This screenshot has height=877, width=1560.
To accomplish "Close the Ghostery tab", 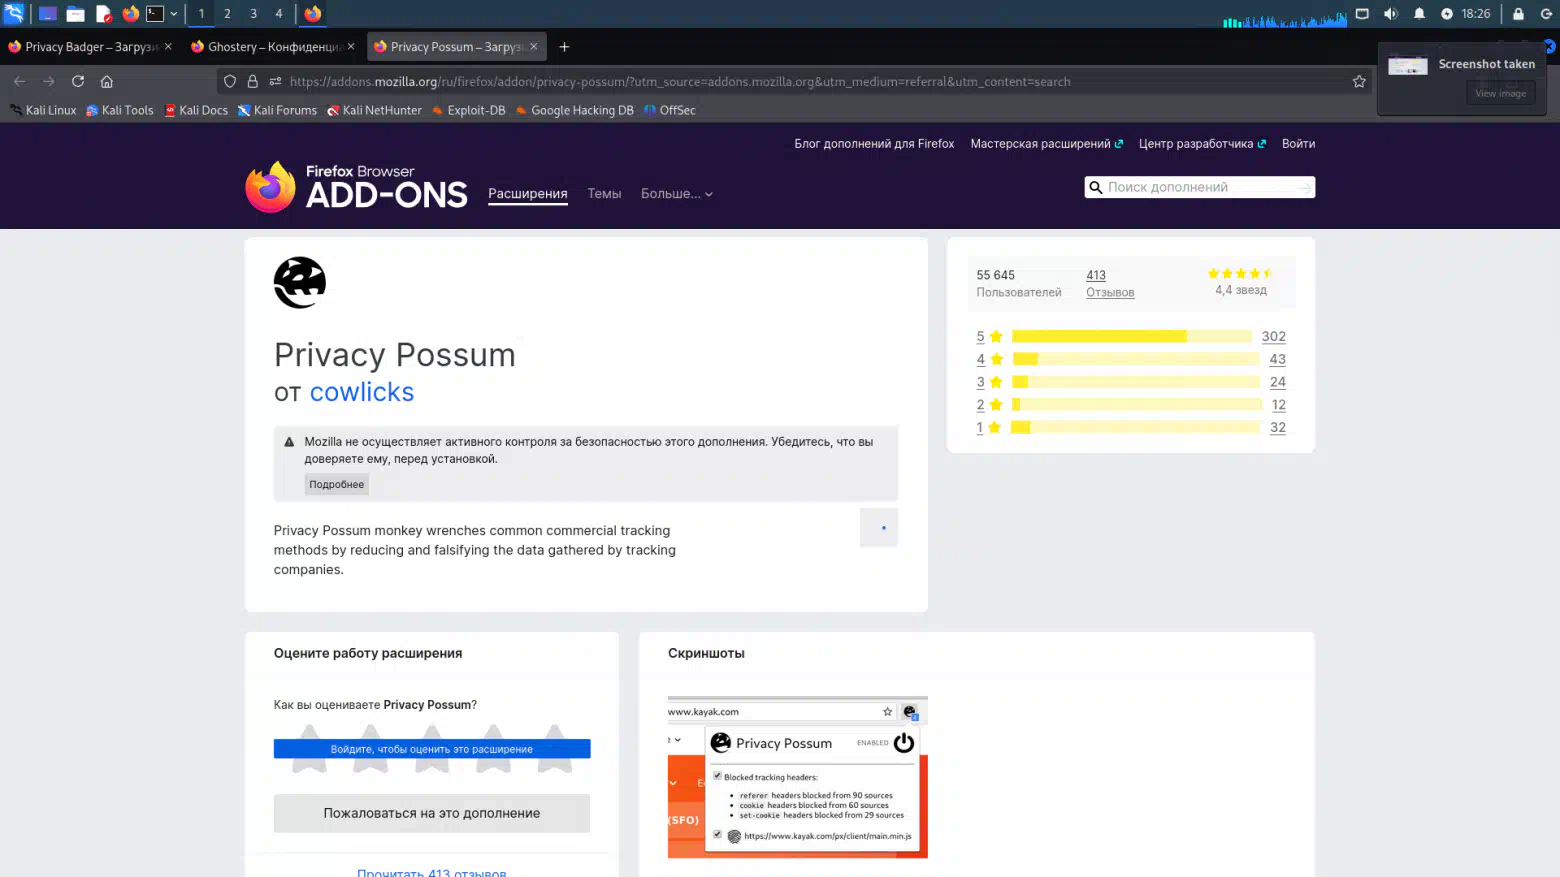I will 351,46.
